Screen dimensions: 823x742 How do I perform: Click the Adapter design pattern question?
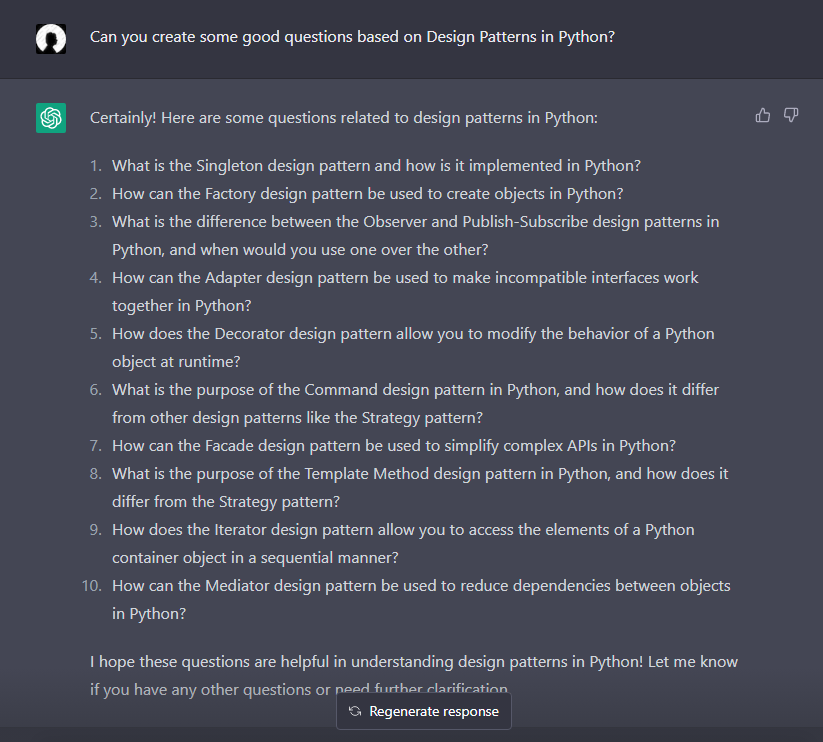(405, 291)
